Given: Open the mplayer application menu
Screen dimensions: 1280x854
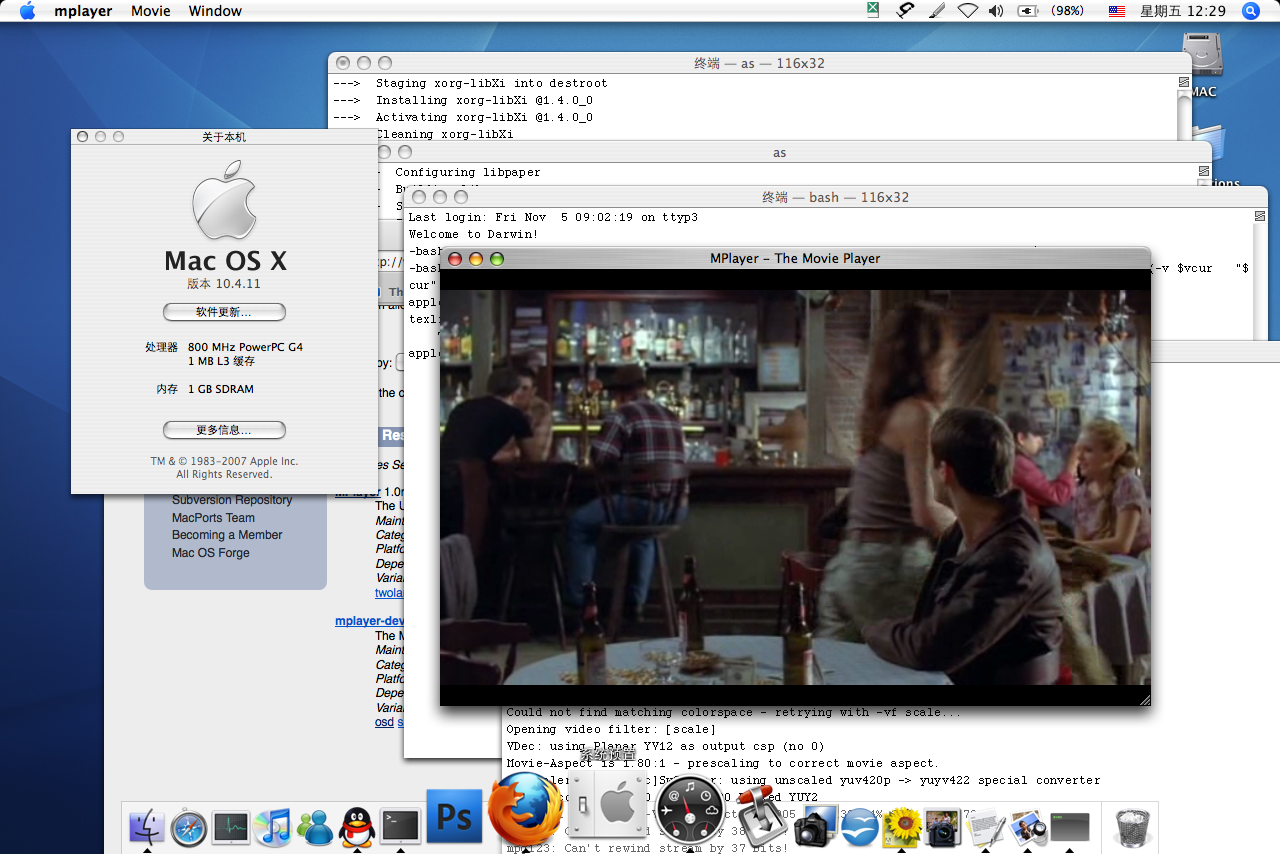Looking at the screenshot, I should pos(83,11).
